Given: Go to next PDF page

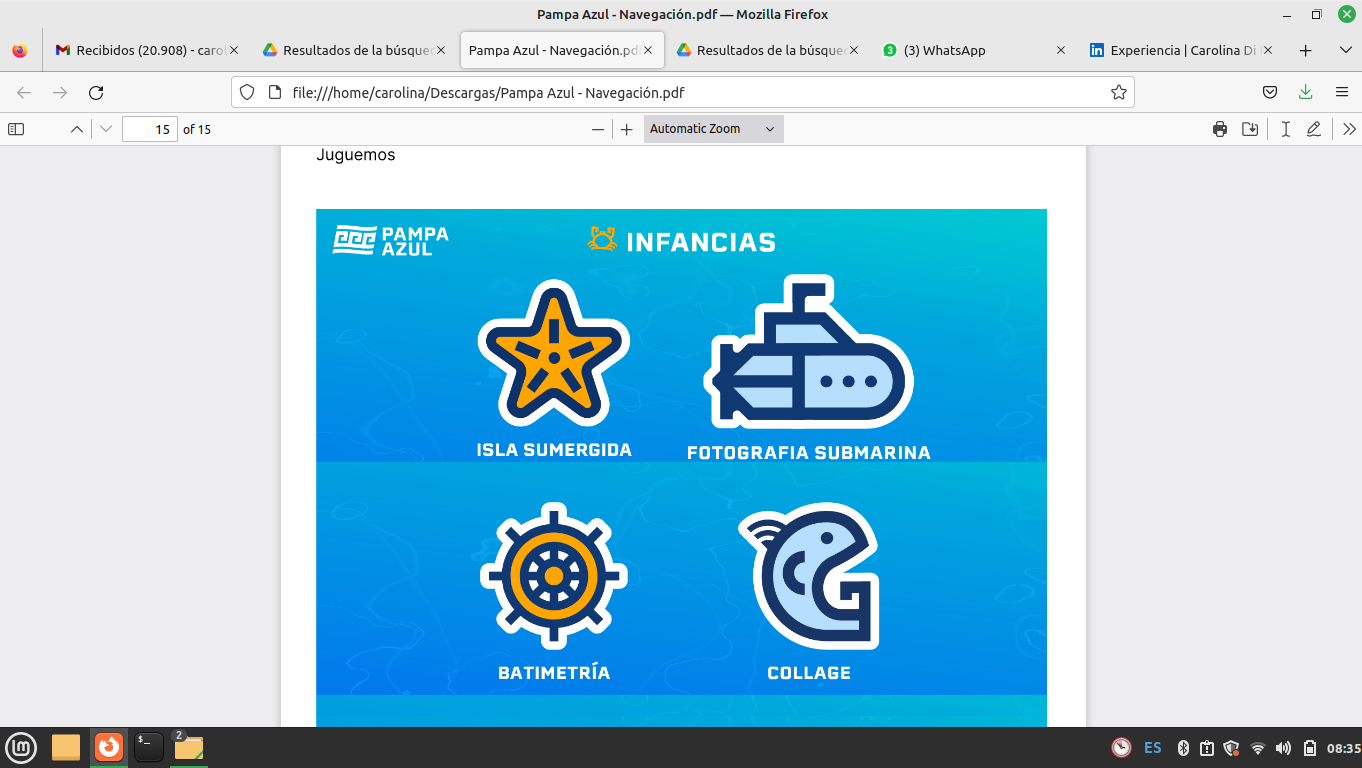Looking at the screenshot, I should pyautogui.click(x=106, y=129).
